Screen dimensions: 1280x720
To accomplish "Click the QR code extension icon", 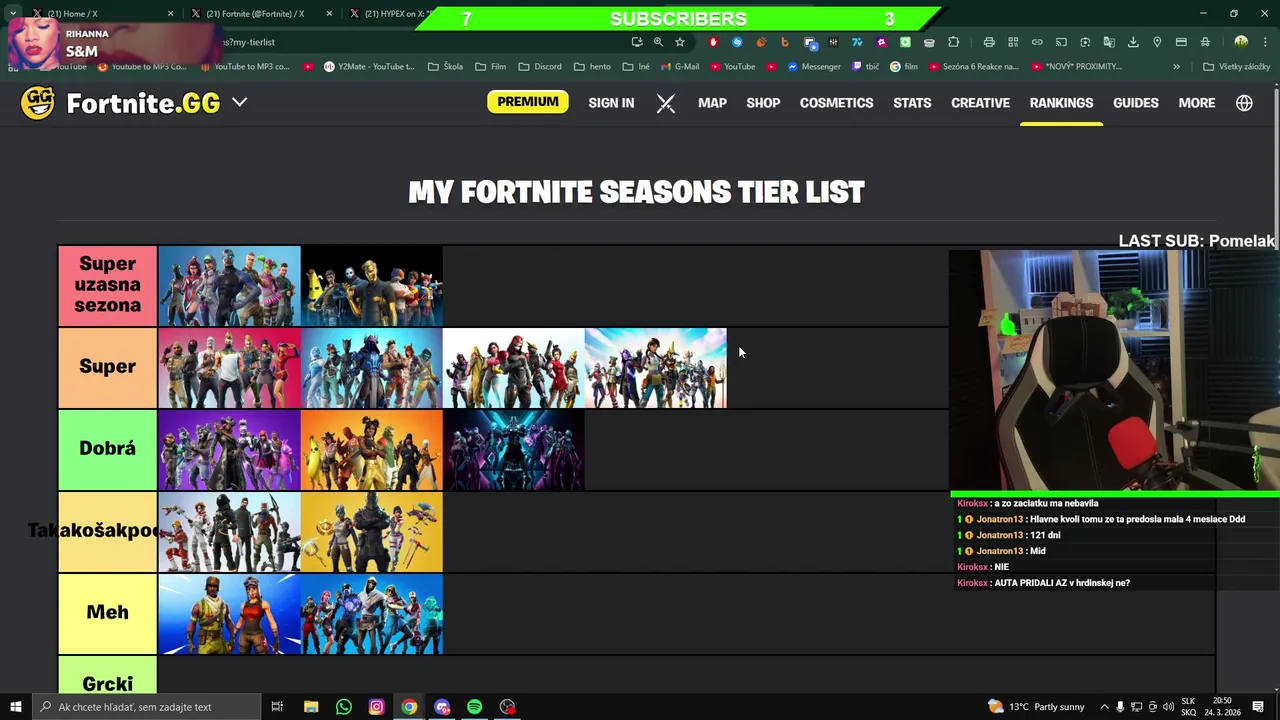I will (x=1013, y=42).
